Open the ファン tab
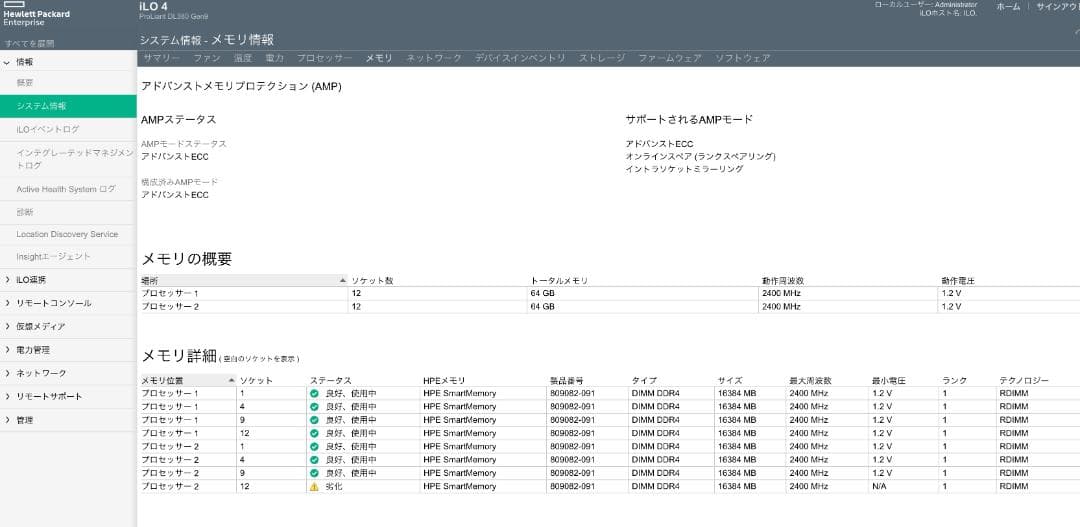 pos(207,58)
